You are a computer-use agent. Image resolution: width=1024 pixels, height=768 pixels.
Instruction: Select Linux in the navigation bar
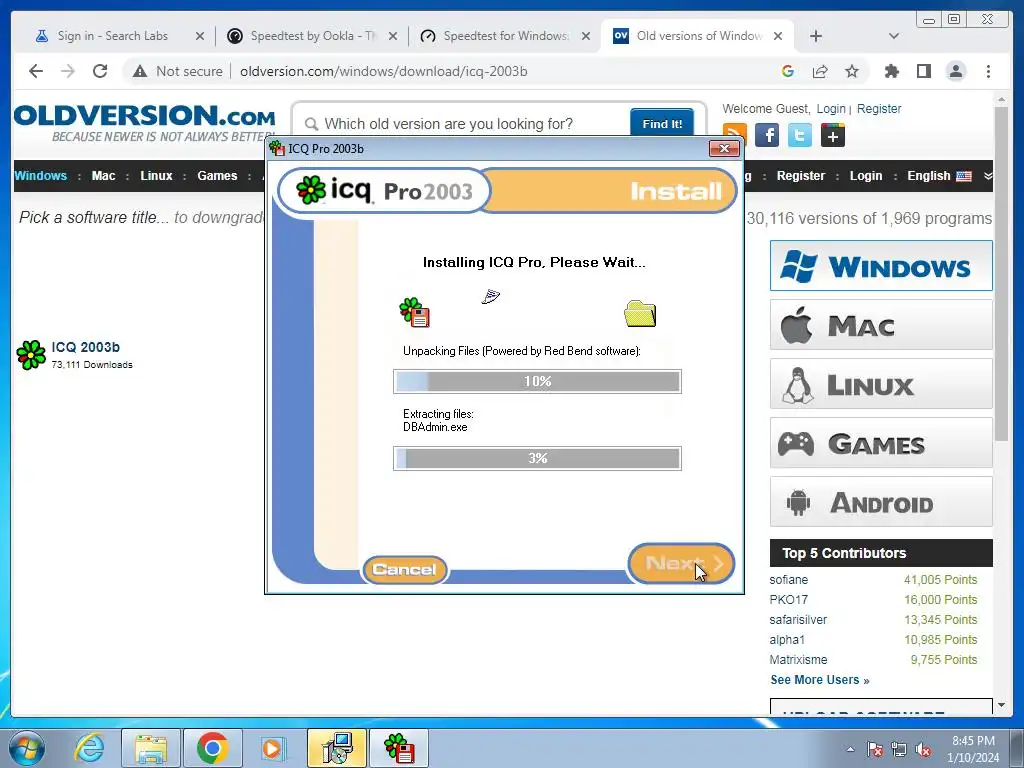[x=156, y=176]
